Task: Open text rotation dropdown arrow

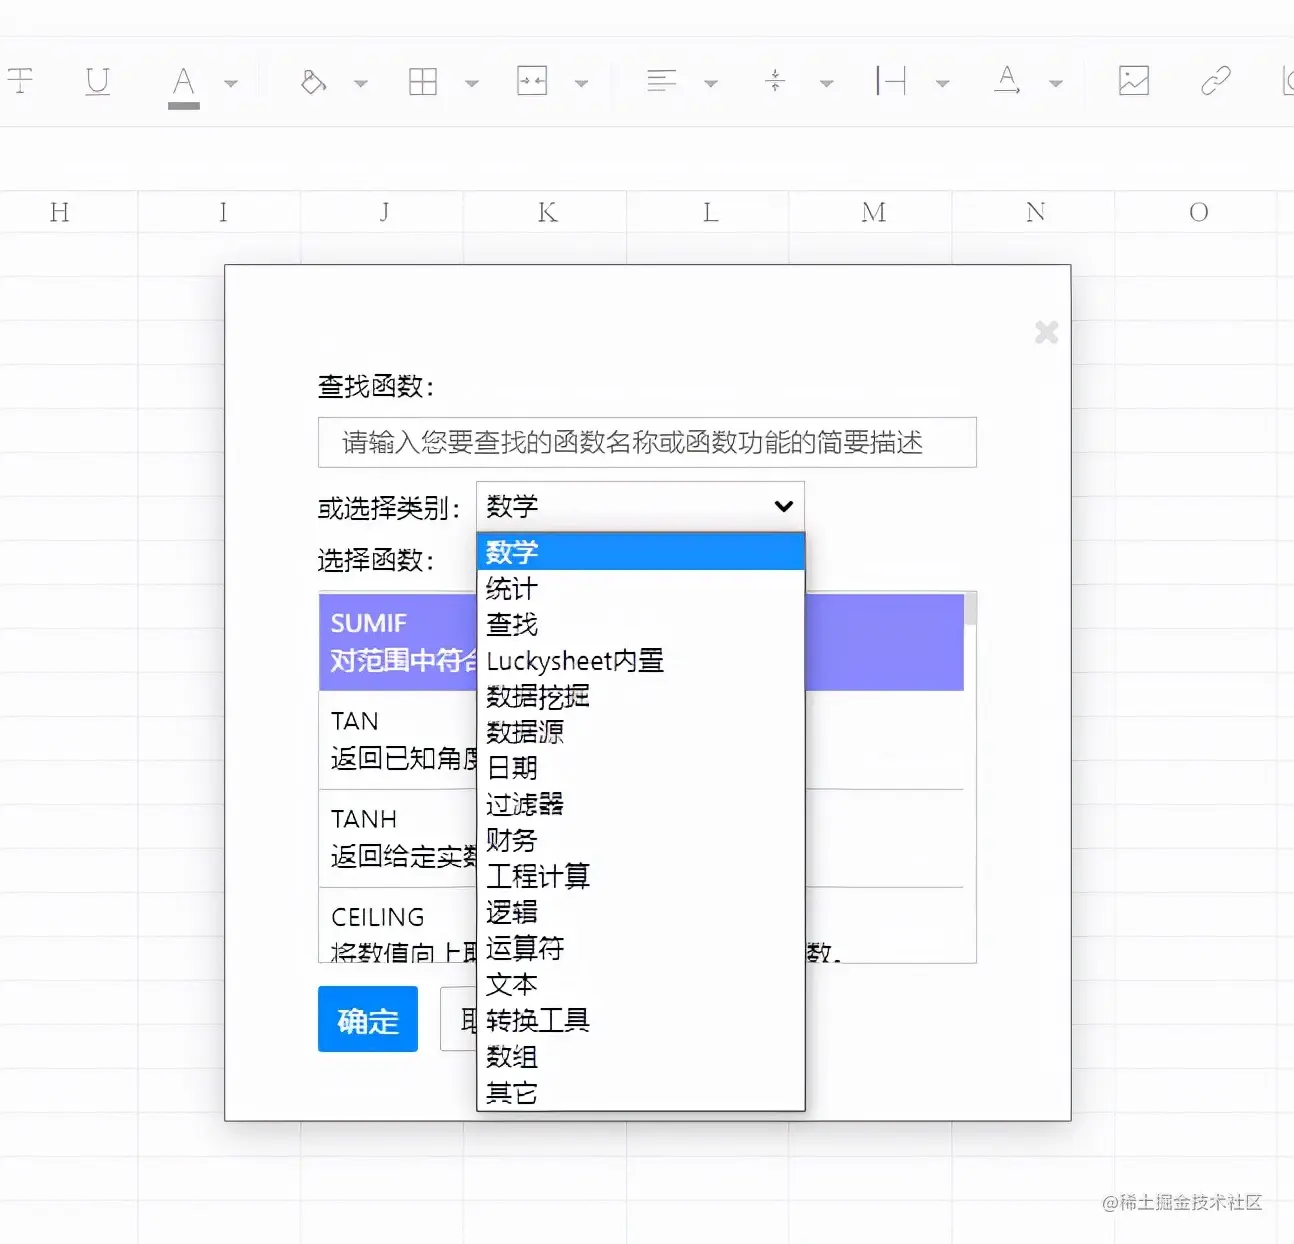Action: click(1056, 84)
